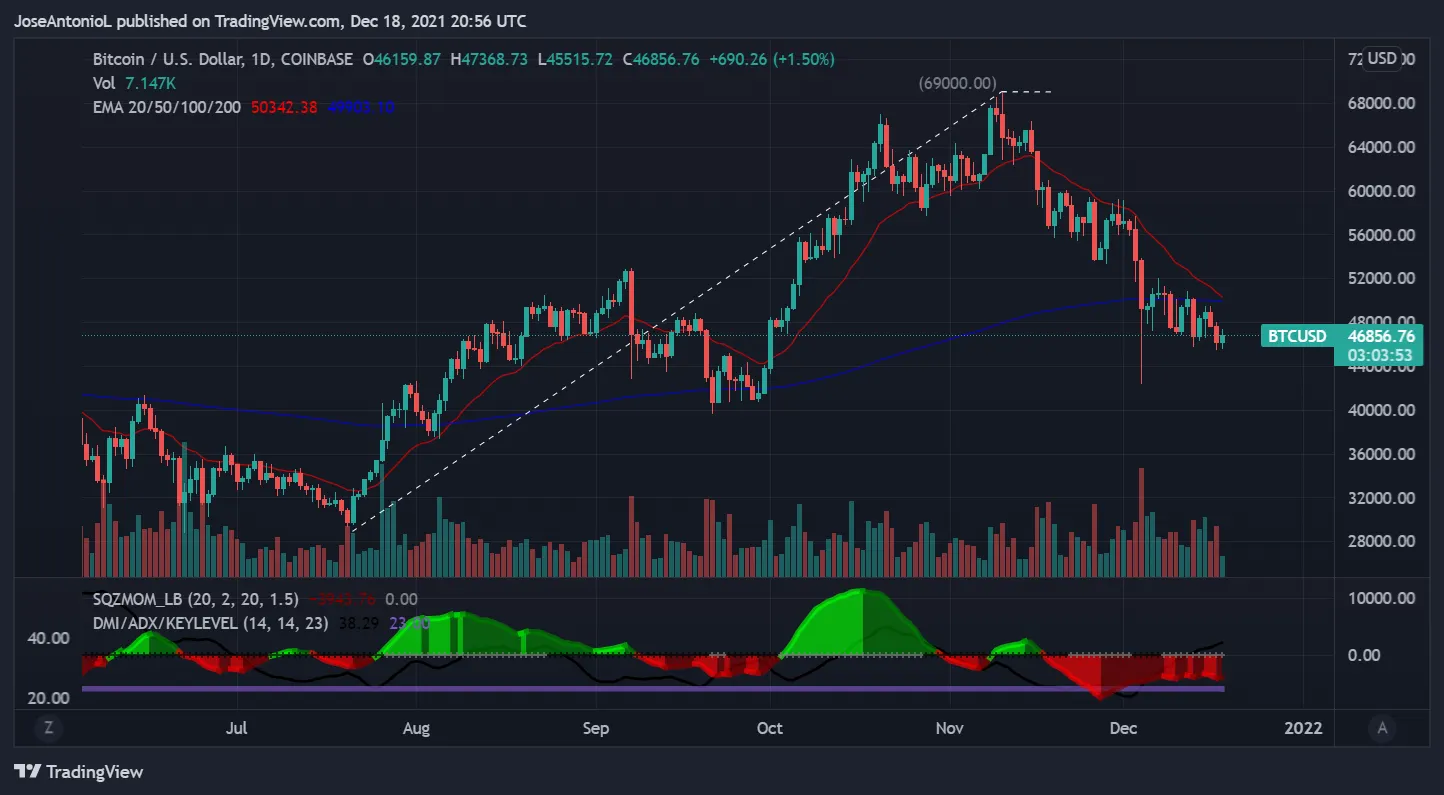The image size is (1444, 795).
Task: Click the BTCUSD price label
Action: [x=1297, y=336]
